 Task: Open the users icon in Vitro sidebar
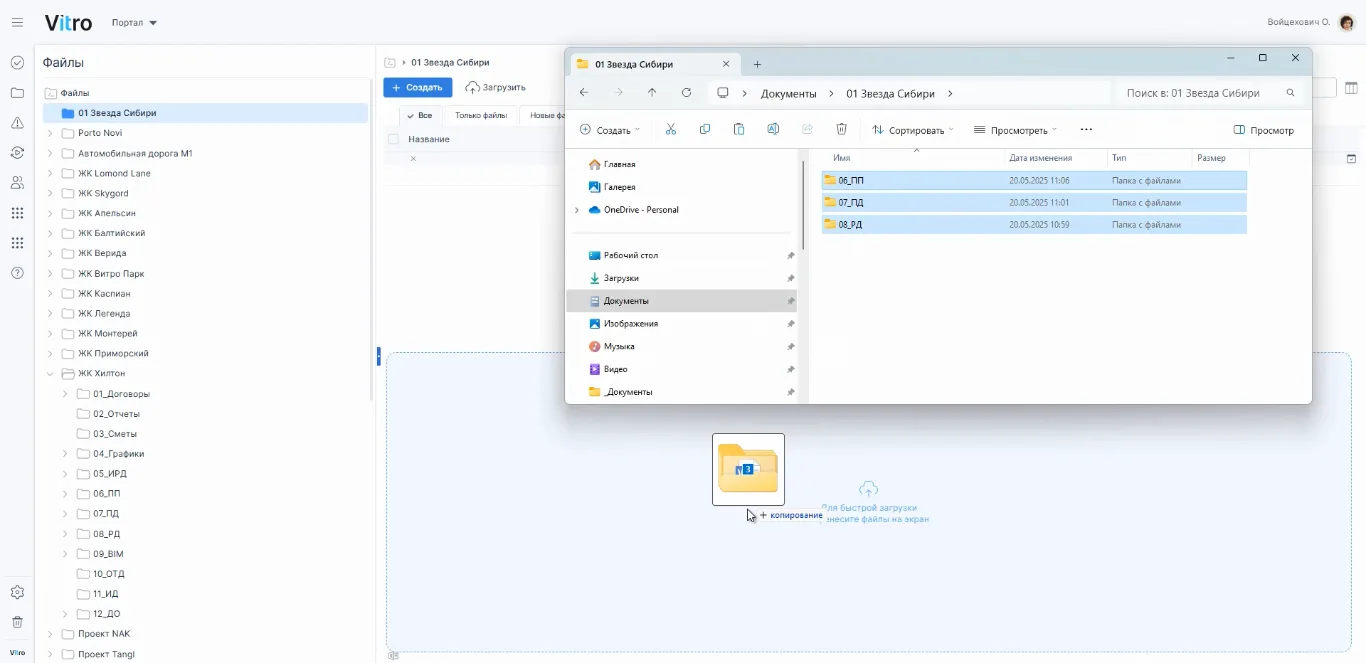pos(17,183)
